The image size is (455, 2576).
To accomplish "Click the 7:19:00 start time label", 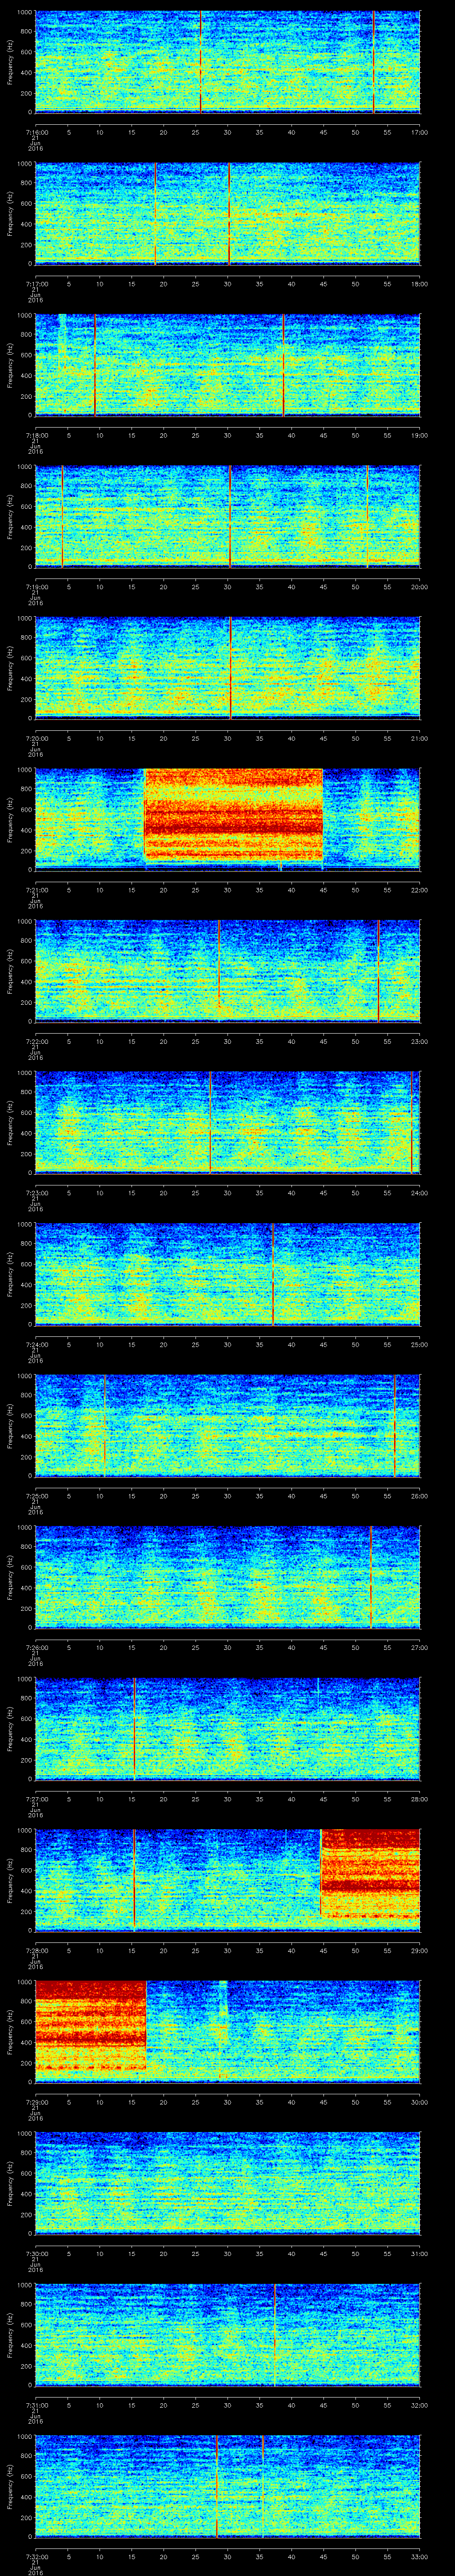I will pos(36,586).
